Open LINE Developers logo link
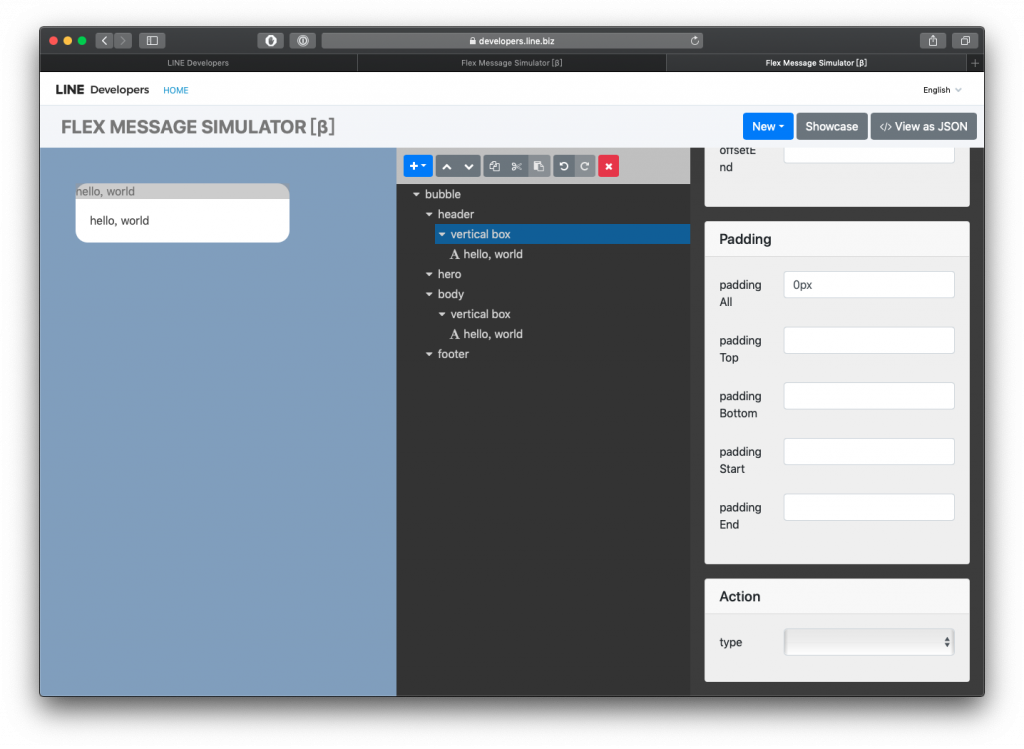 click(x=103, y=89)
